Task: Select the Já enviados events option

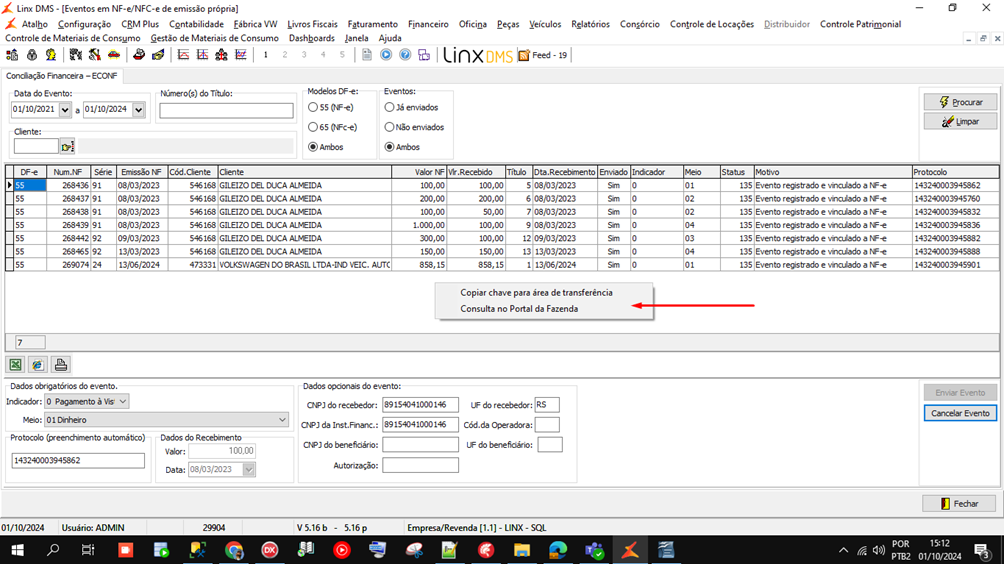Action: [x=389, y=108]
